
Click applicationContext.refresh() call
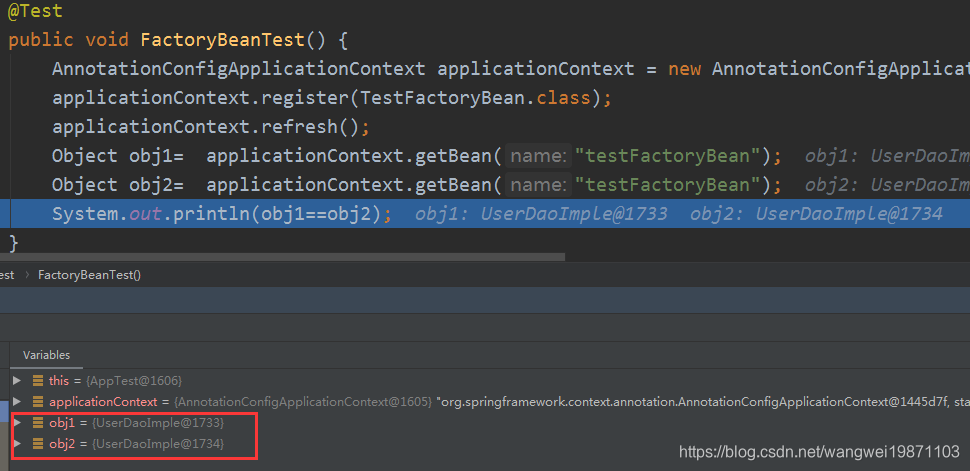click(211, 127)
